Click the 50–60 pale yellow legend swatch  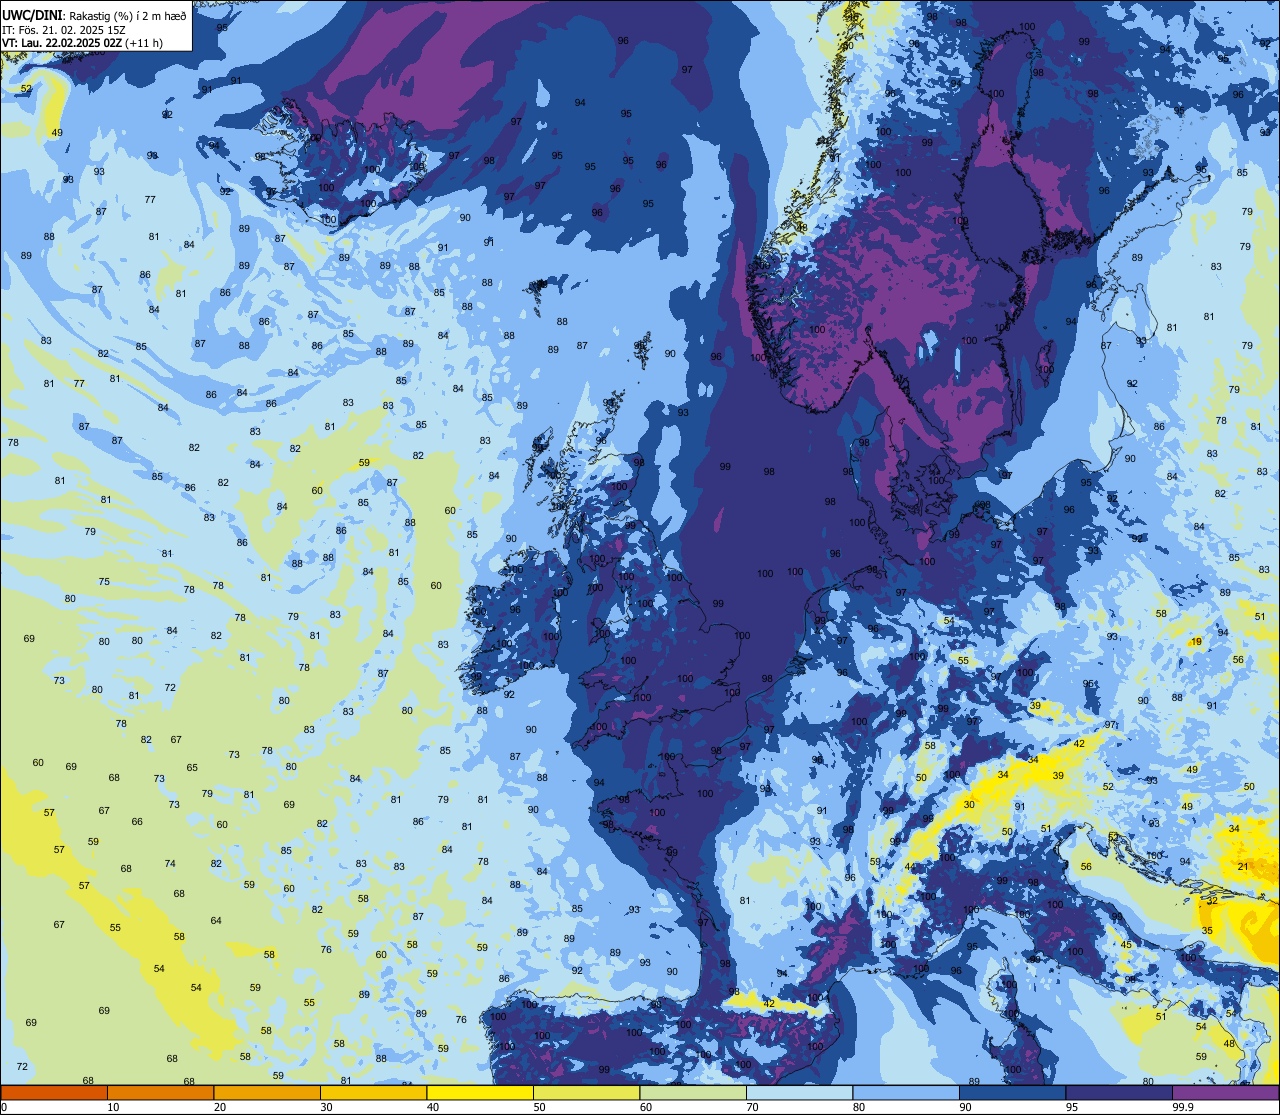[x=586, y=1092]
